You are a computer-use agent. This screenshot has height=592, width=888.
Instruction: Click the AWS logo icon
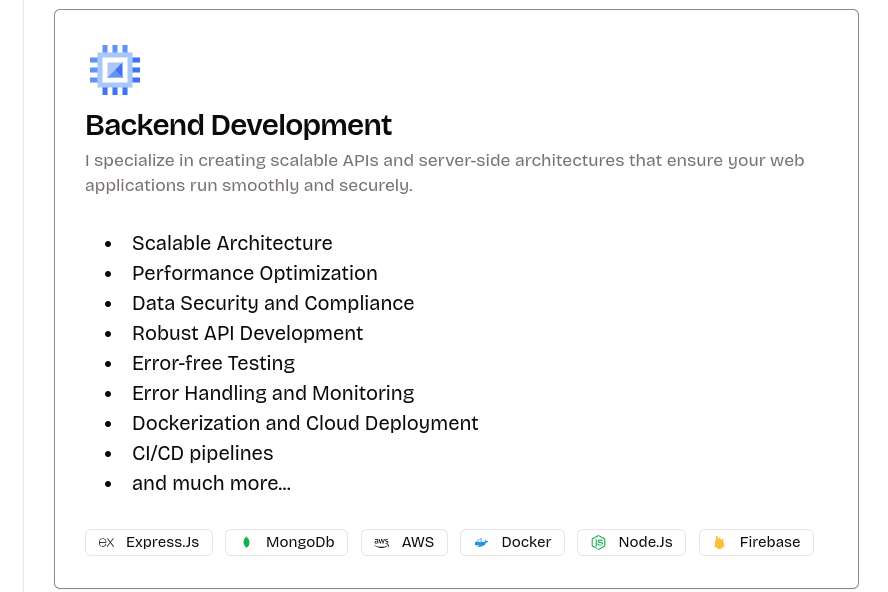[x=381, y=542]
